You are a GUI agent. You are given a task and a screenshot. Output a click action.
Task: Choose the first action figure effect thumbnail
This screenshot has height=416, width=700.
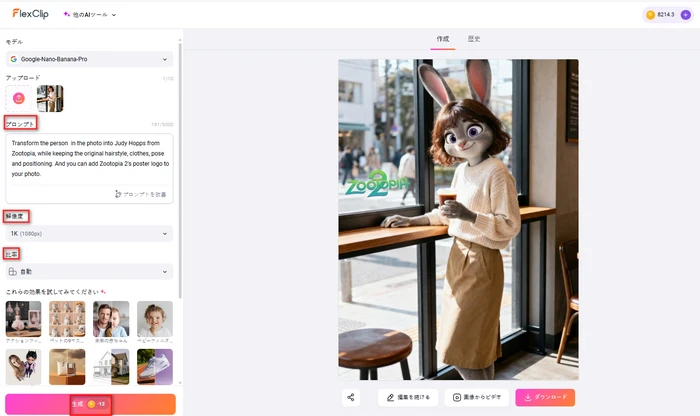click(23, 318)
